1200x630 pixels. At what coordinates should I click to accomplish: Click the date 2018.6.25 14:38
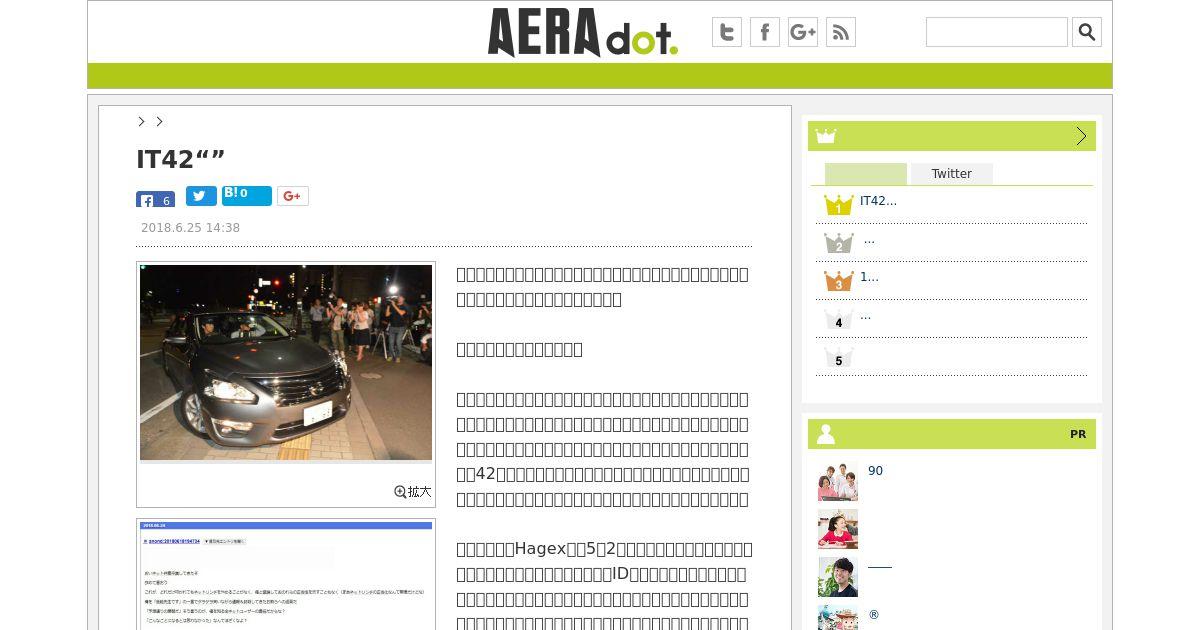coord(190,228)
